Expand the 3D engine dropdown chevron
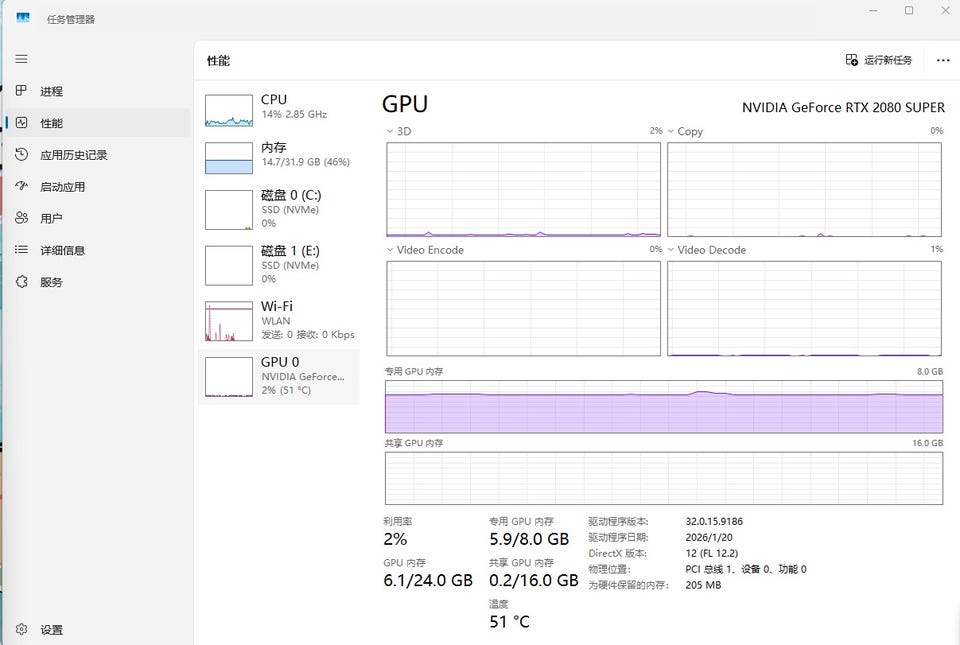The width and height of the screenshot is (960, 645). [x=390, y=131]
